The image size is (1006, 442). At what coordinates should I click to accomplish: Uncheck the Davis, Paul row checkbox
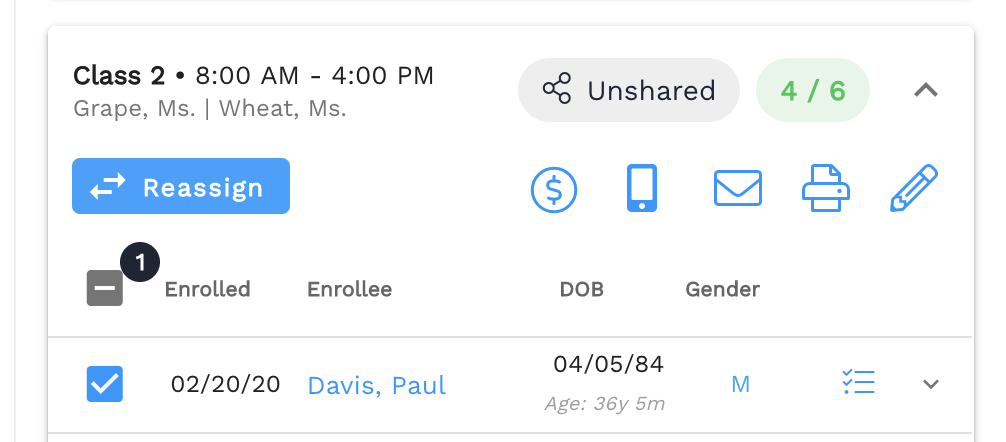tap(105, 384)
